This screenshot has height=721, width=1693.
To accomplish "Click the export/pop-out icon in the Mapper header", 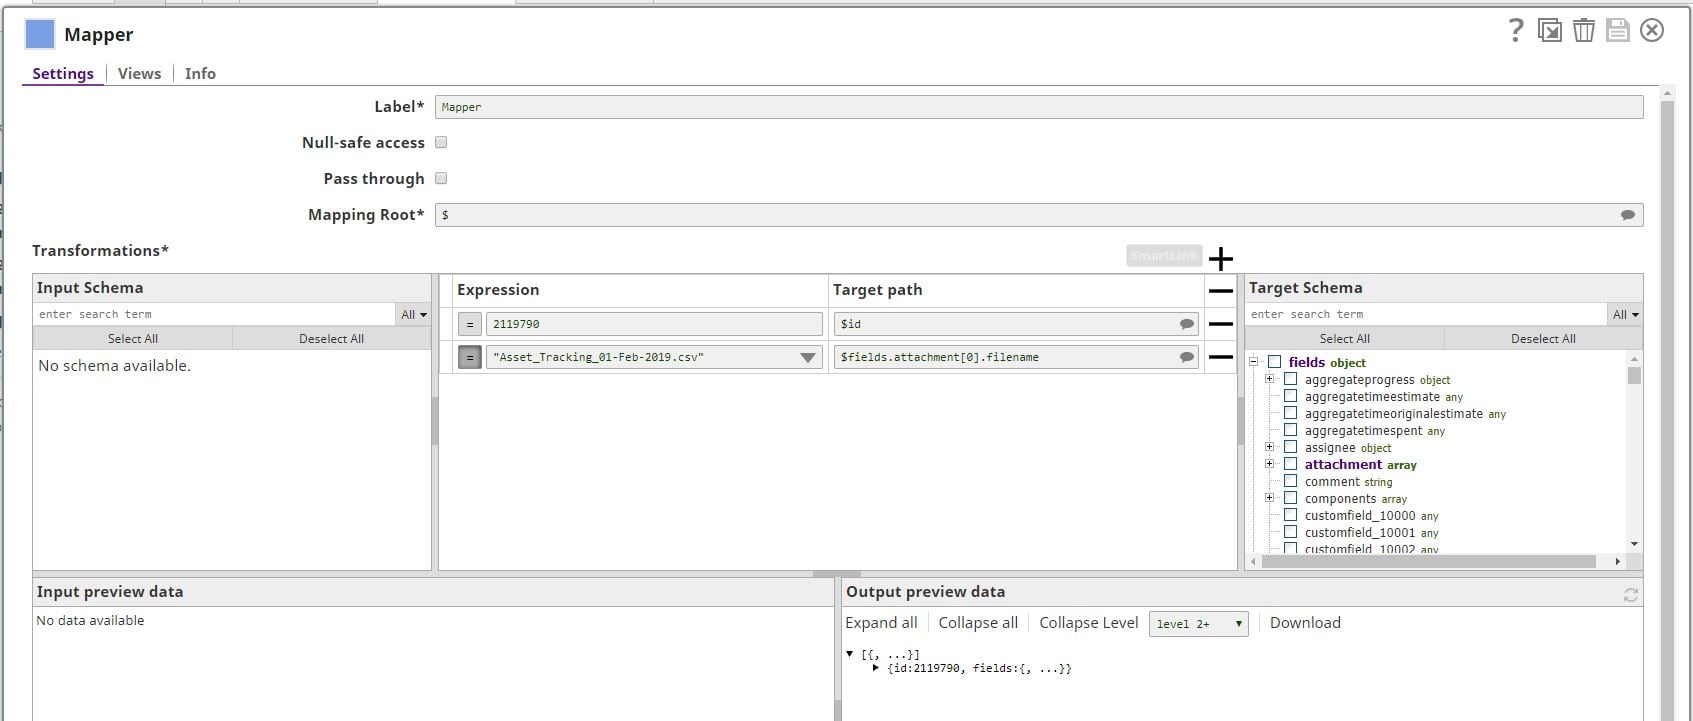I will tap(1550, 31).
